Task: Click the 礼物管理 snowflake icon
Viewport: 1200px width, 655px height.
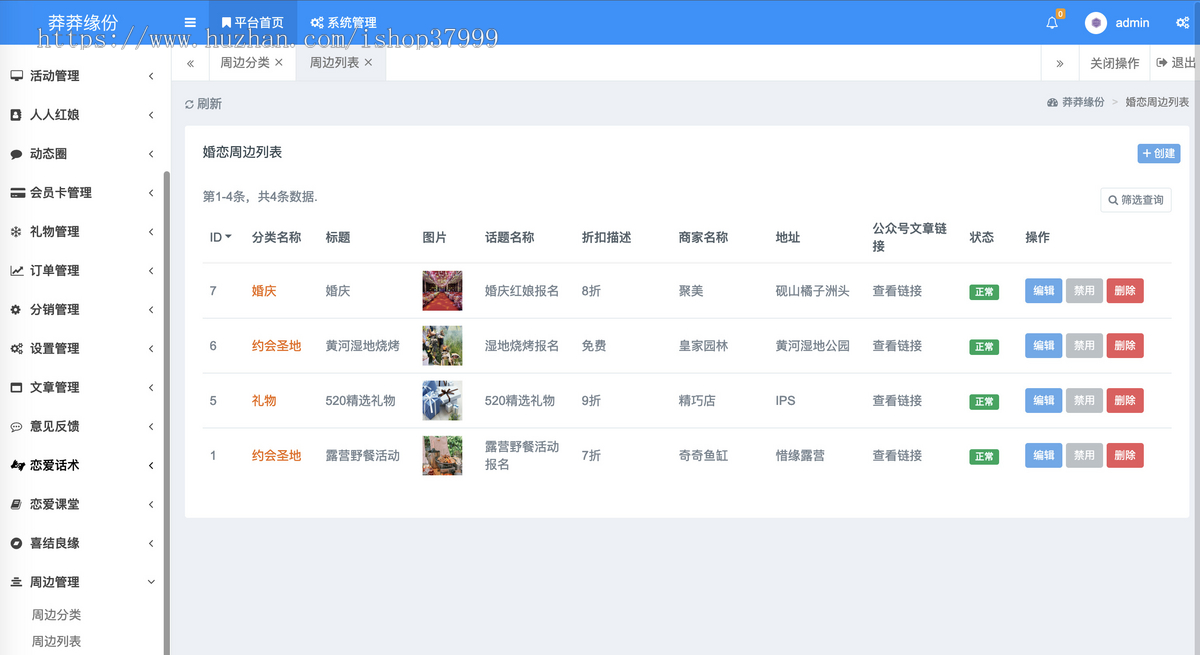Action: tap(16, 232)
